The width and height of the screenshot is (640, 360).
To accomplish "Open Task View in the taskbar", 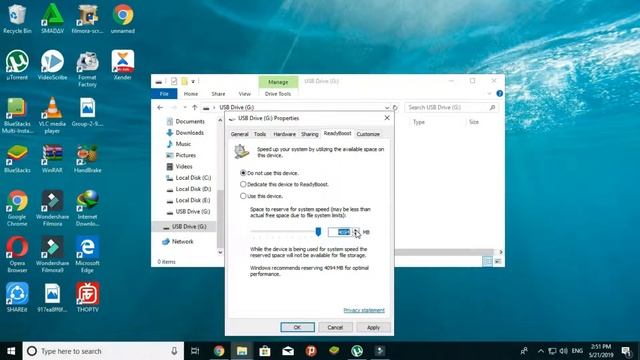I will tap(195, 351).
